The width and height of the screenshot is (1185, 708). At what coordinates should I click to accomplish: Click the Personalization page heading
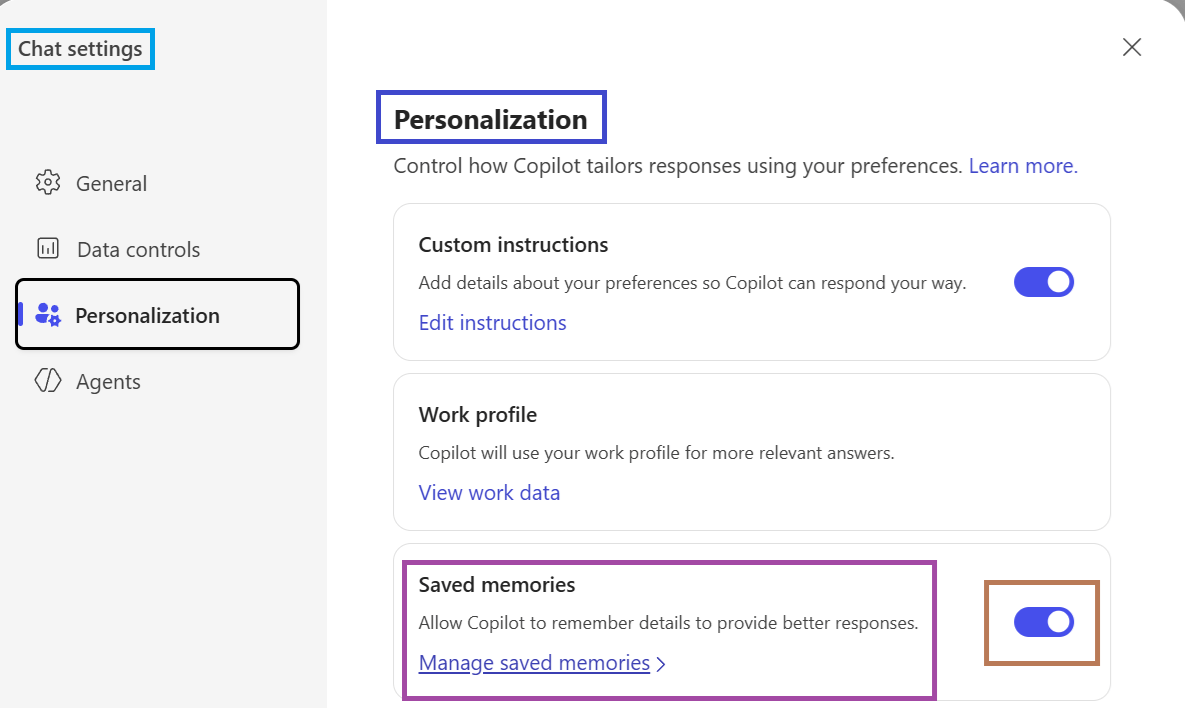[490, 119]
